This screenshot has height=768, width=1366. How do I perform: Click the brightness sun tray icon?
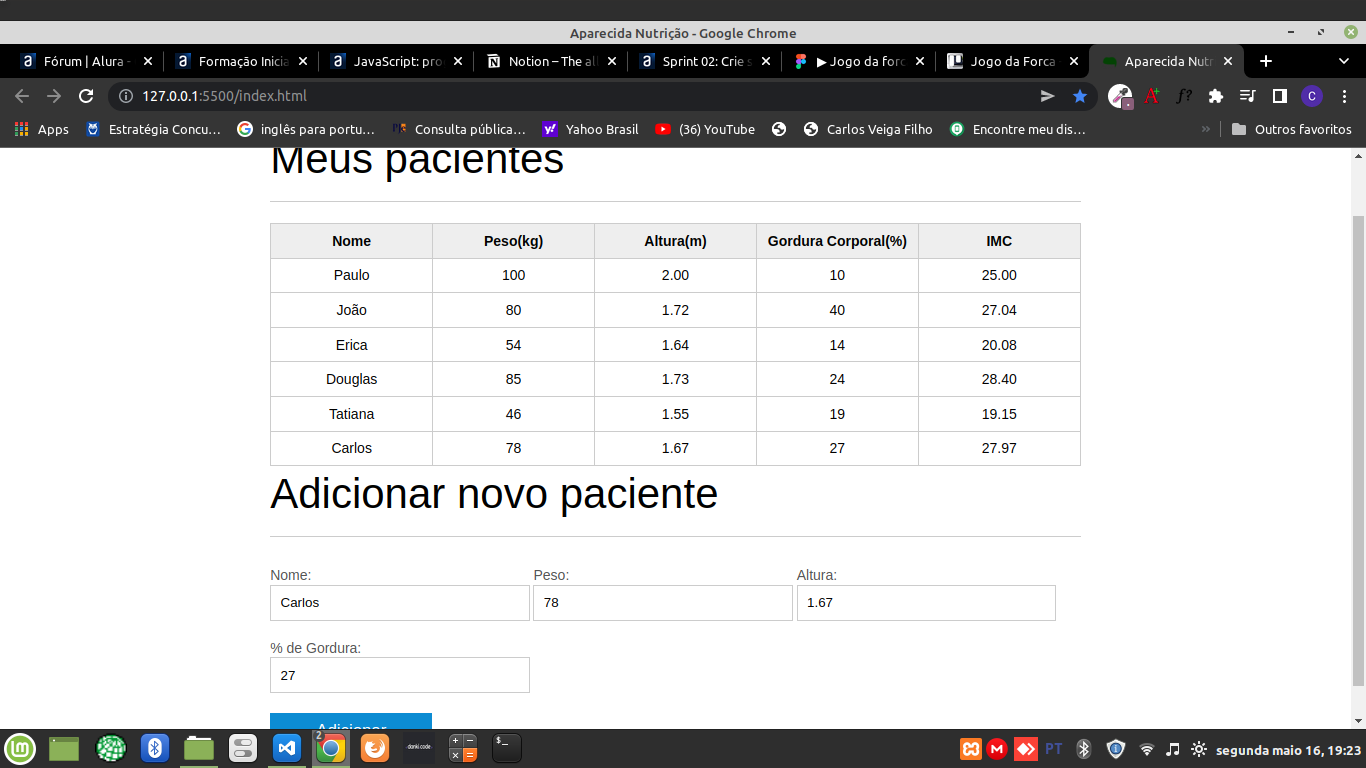tap(1199, 748)
